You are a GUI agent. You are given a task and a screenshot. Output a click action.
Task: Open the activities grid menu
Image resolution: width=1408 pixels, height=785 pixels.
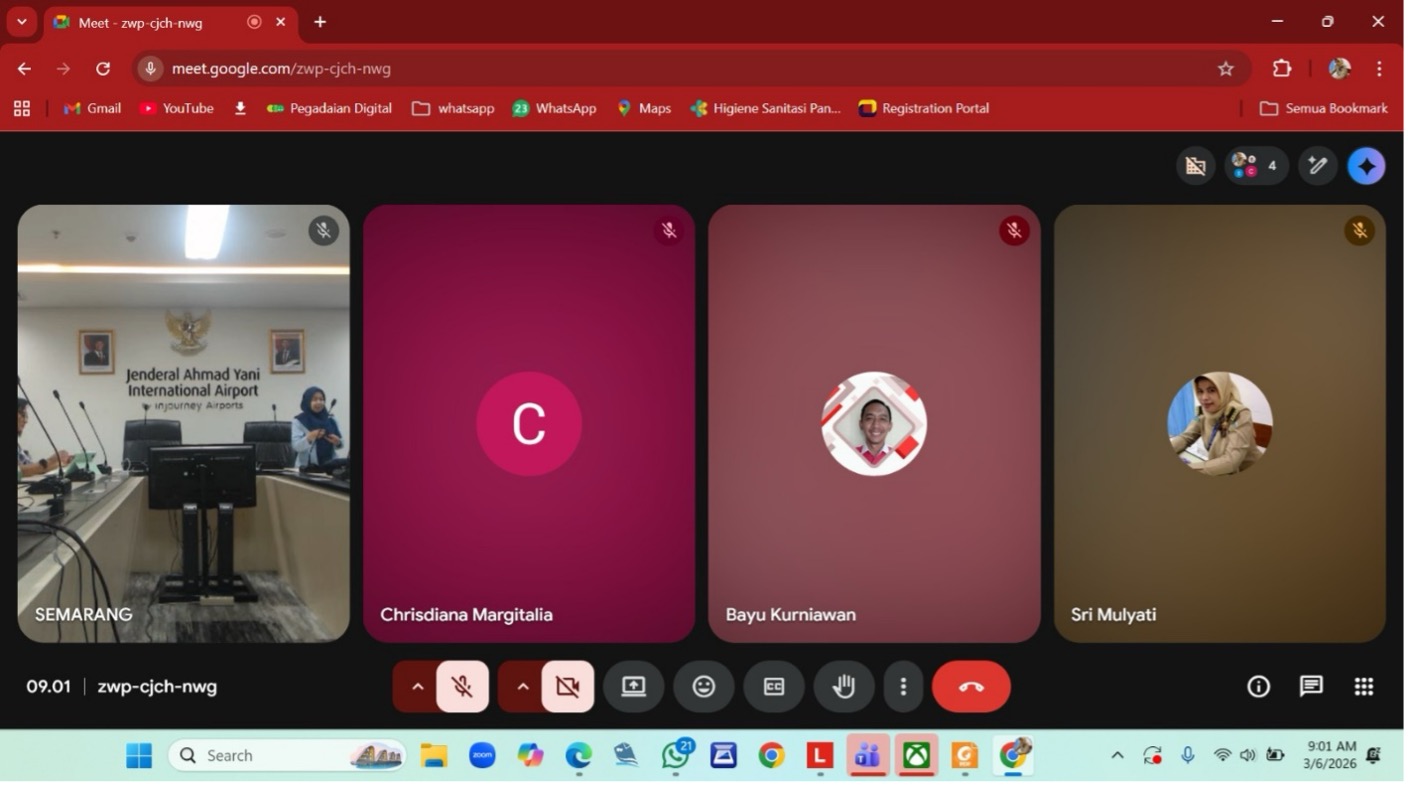(x=1363, y=687)
